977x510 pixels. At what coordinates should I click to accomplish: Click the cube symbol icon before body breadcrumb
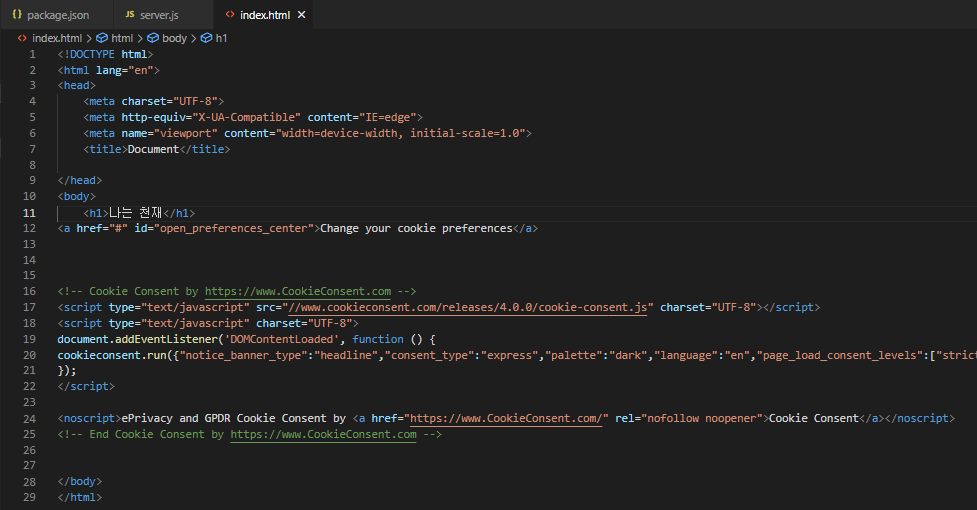pos(153,38)
